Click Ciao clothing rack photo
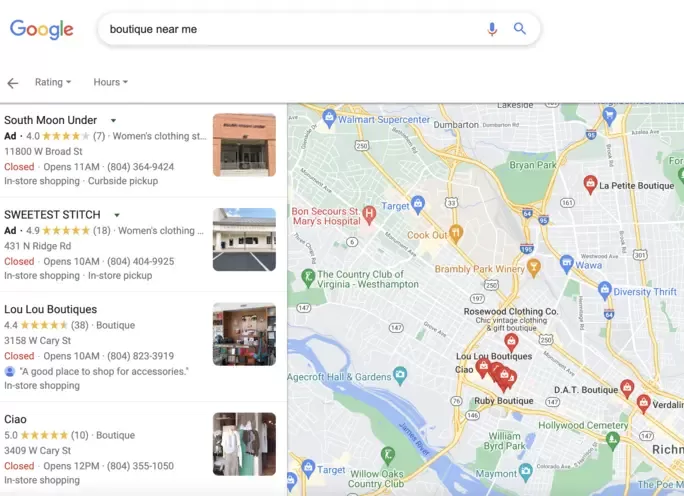Image resolution: width=684 pixels, height=496 pixels. 244,444
